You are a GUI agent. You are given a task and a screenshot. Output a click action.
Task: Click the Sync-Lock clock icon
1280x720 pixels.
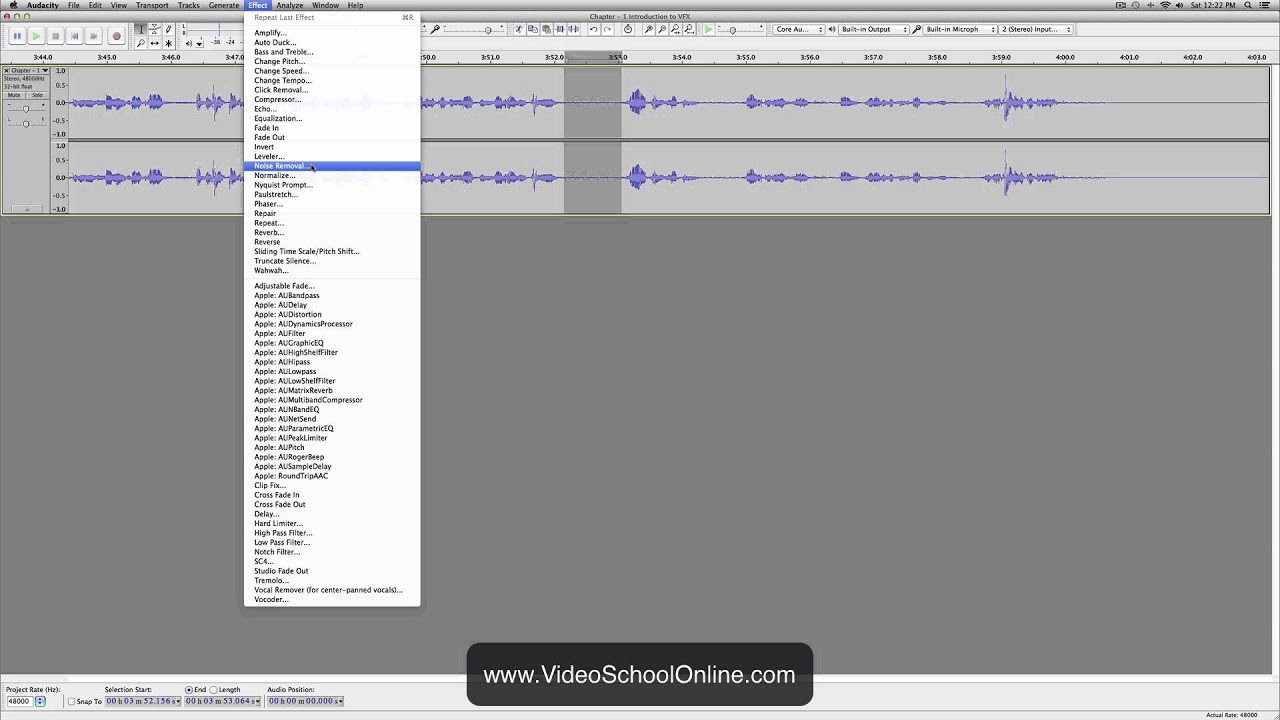[628, 29]
